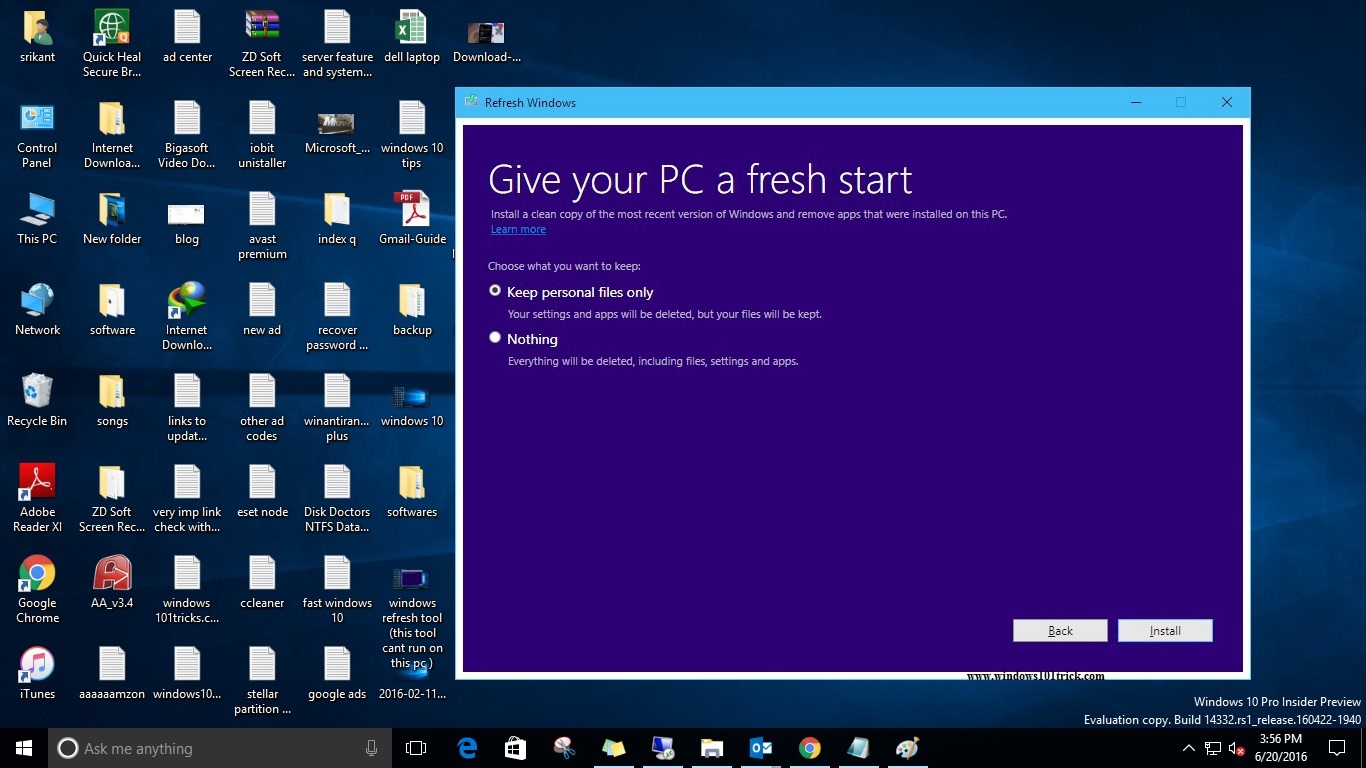Select the windows refresh tool icon
This screenshot has height=768, width=1366.
click(412, 618)
